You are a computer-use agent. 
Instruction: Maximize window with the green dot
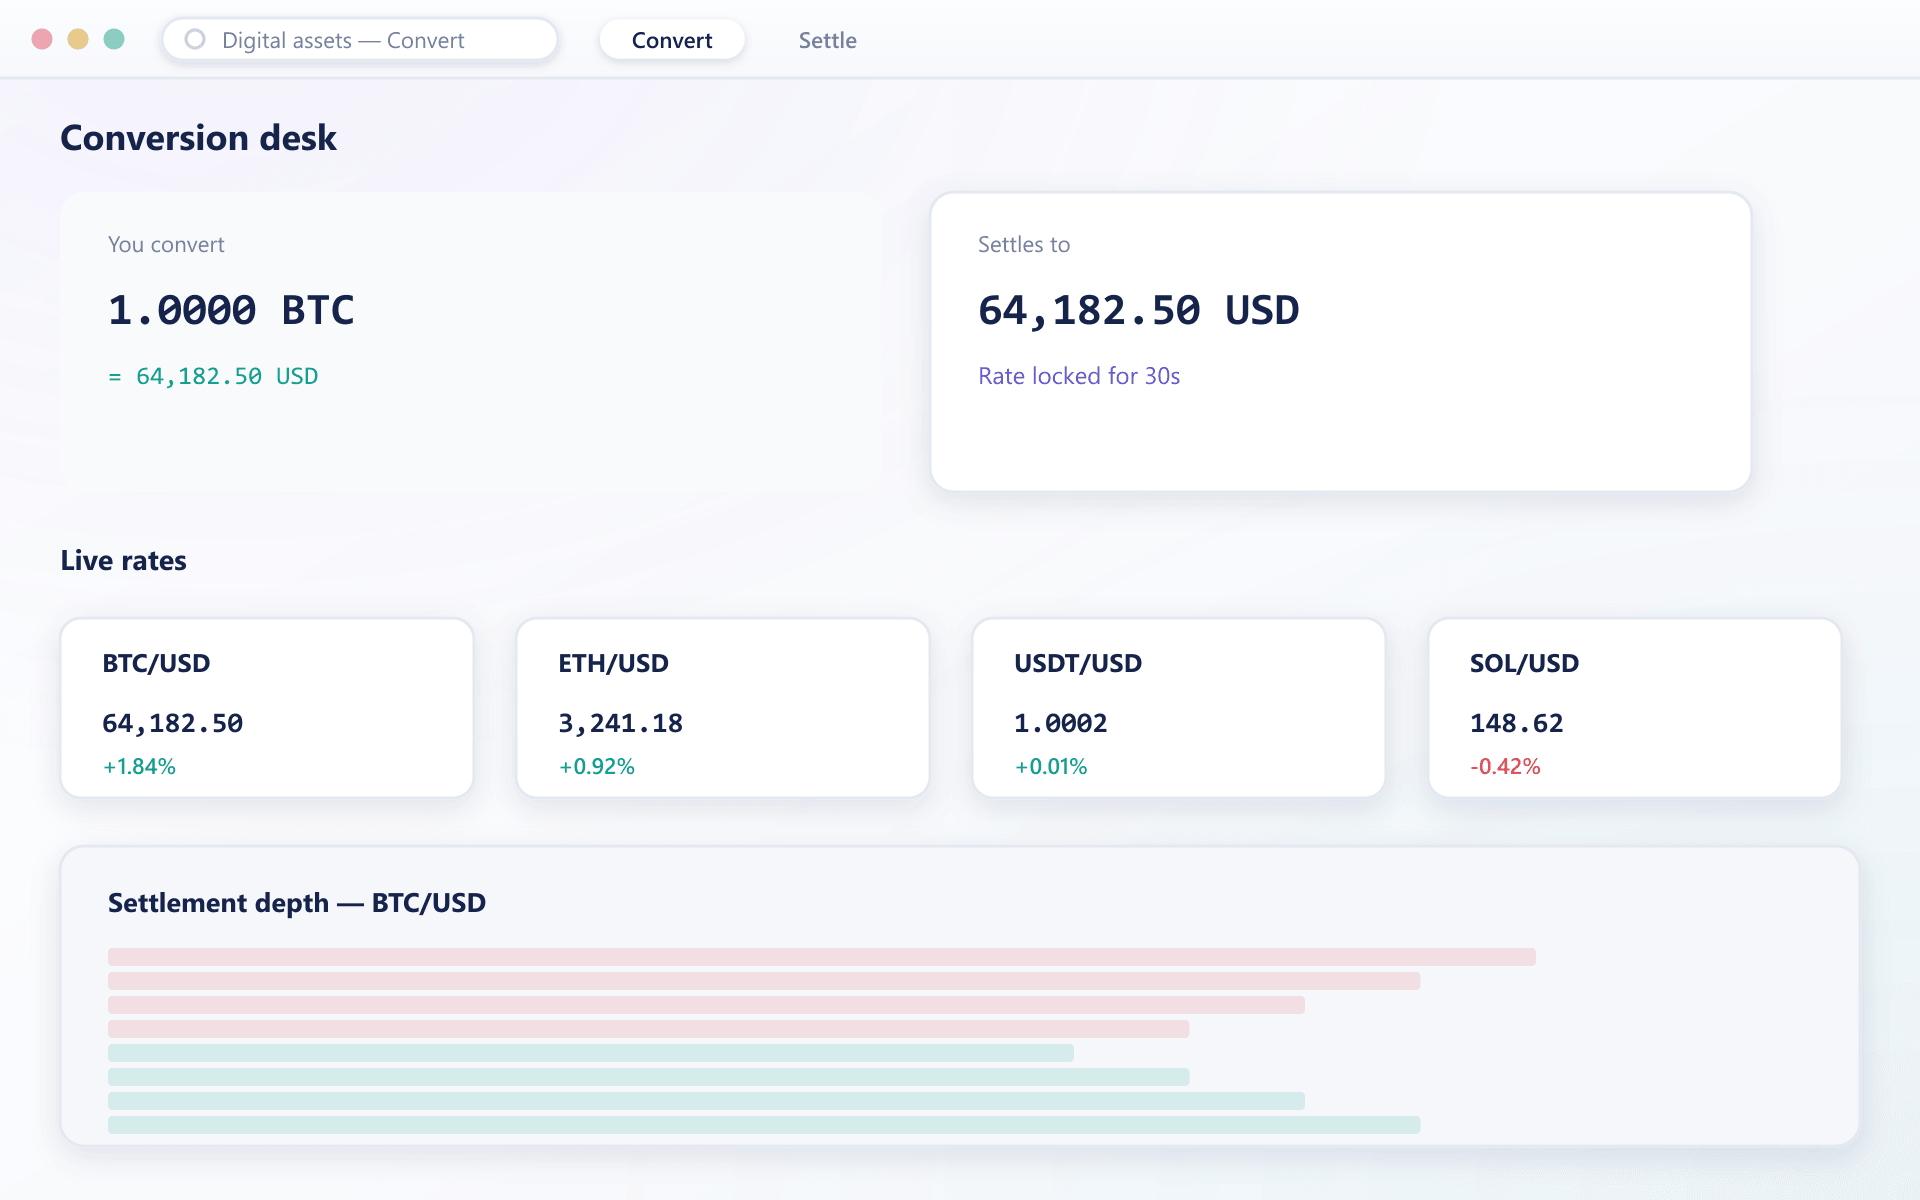point(114,39)
